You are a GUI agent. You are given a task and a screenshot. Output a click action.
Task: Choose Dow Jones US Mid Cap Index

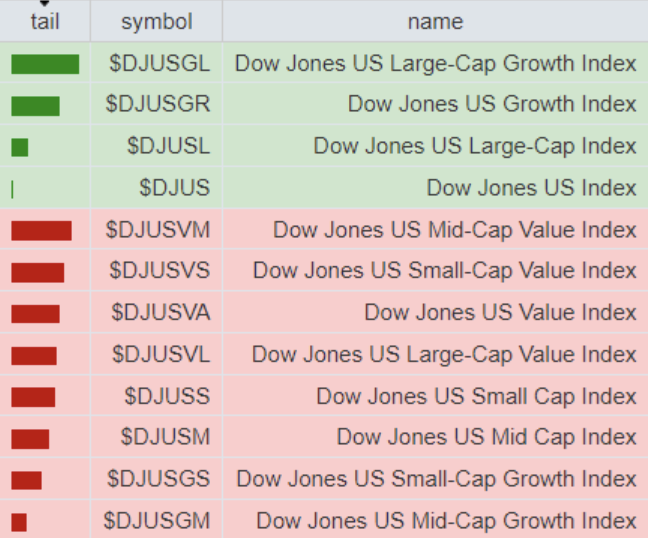(486, 438)
